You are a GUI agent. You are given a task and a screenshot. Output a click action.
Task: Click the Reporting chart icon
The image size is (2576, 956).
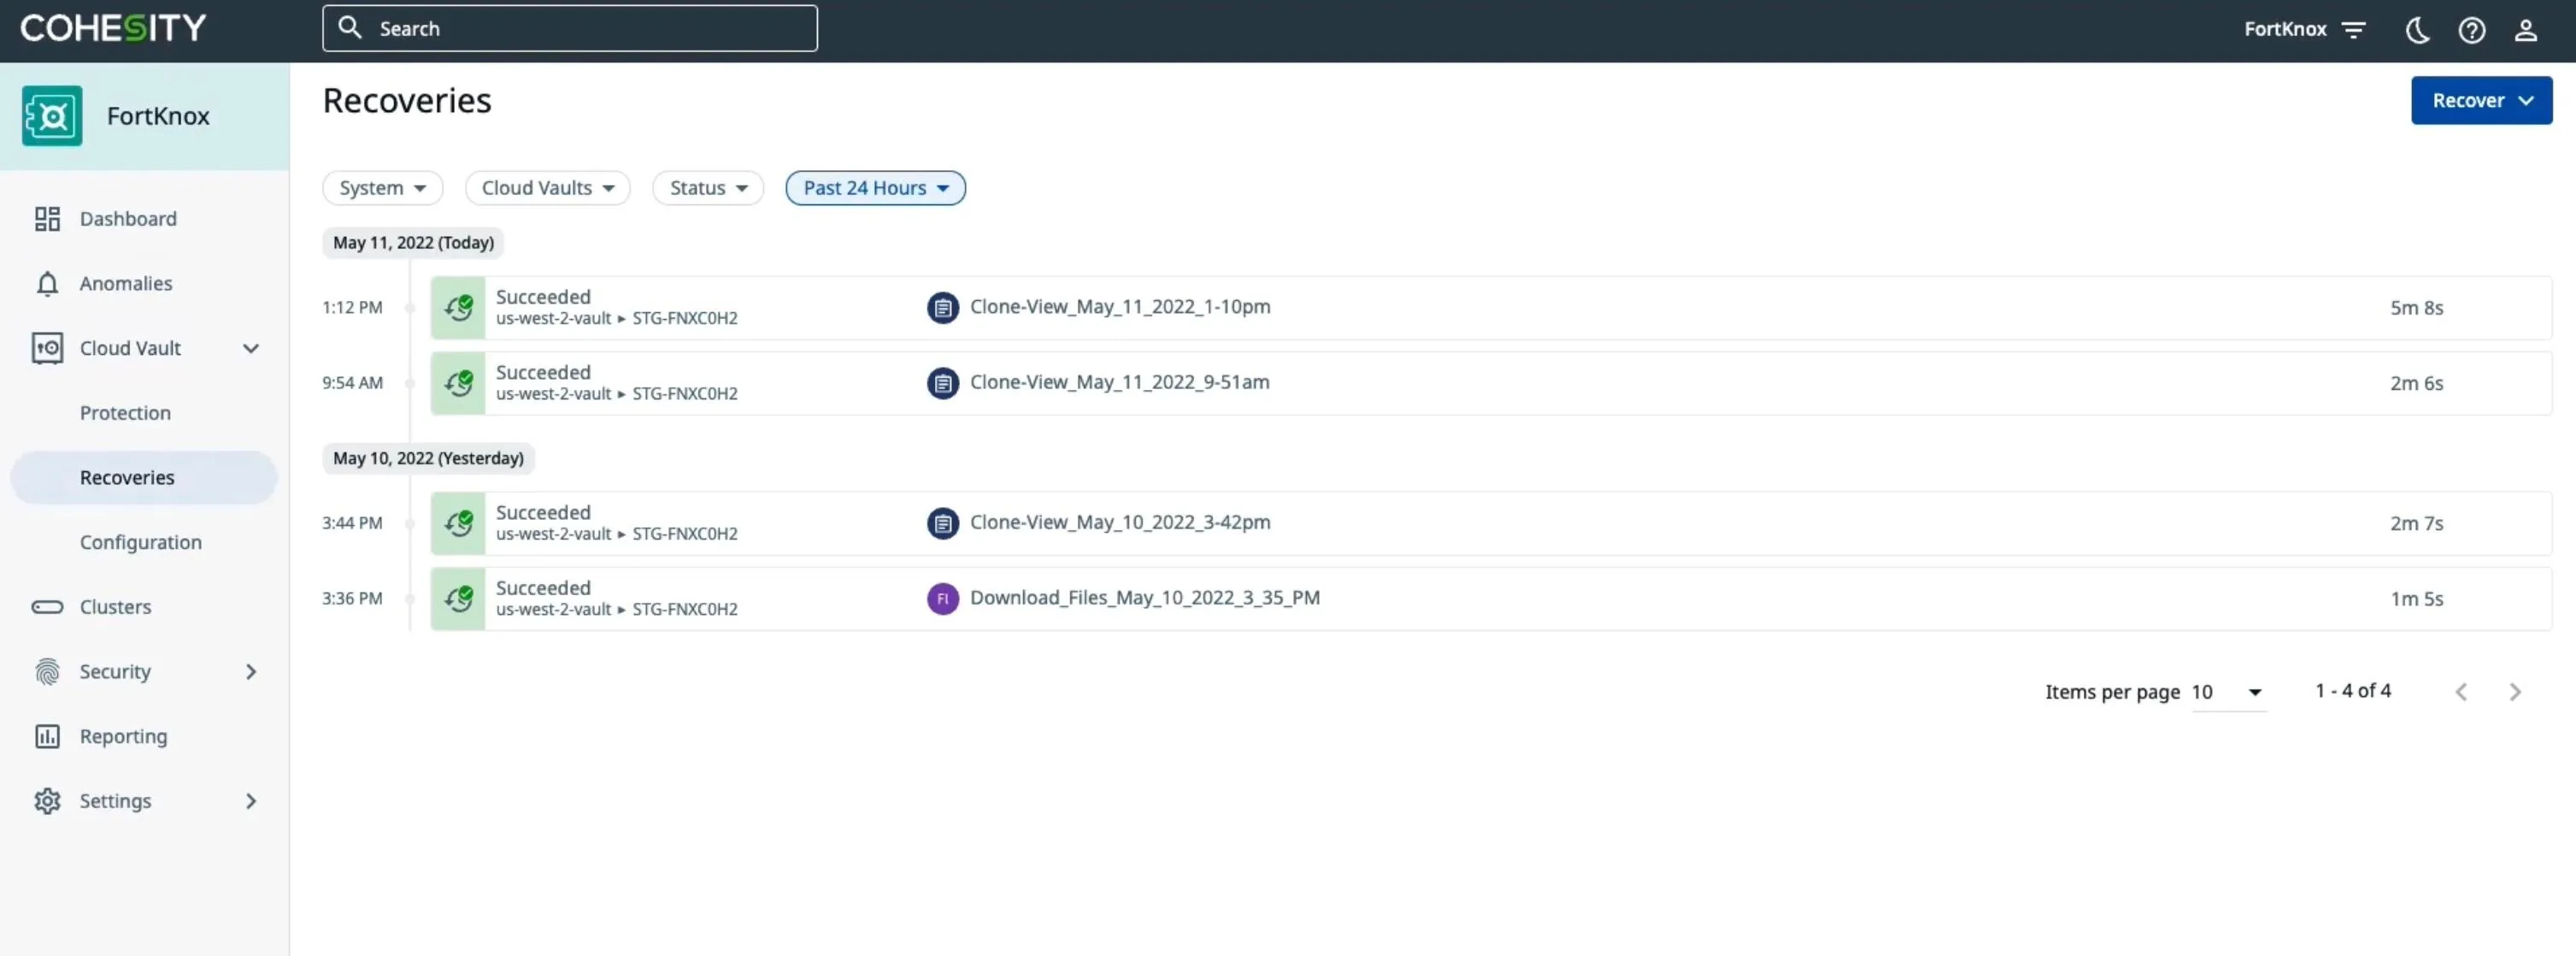47,737
